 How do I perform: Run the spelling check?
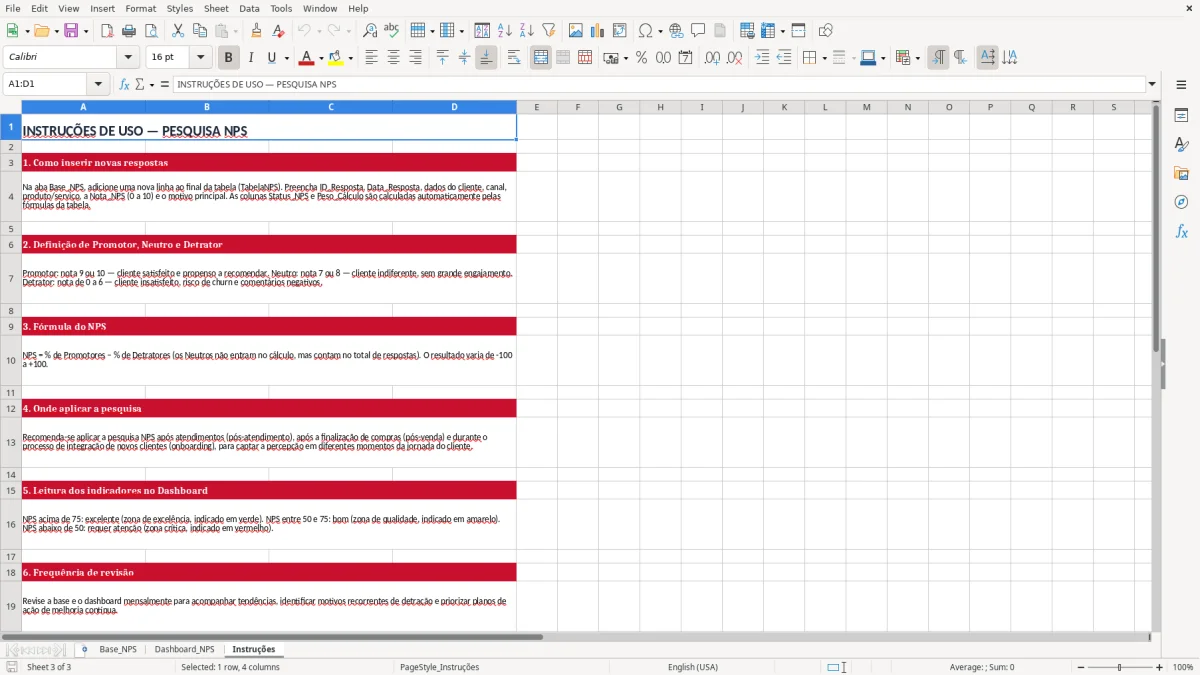click(392, 31)
